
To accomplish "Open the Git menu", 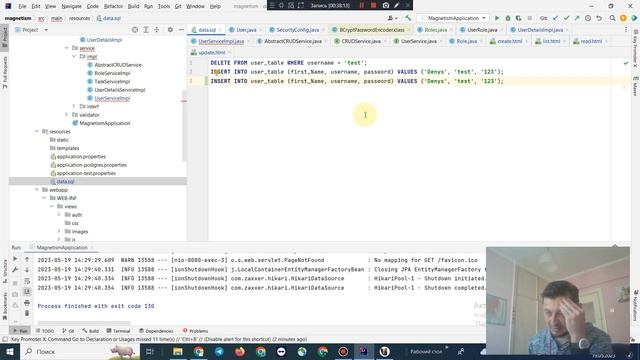I will (178, 6).
